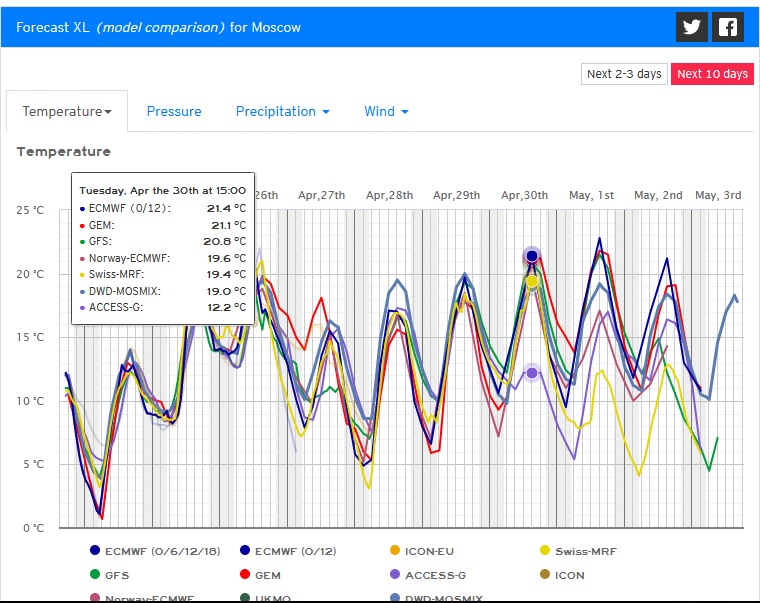Switch to the Pressure tab
760x603 pixels.
point(174,111)
